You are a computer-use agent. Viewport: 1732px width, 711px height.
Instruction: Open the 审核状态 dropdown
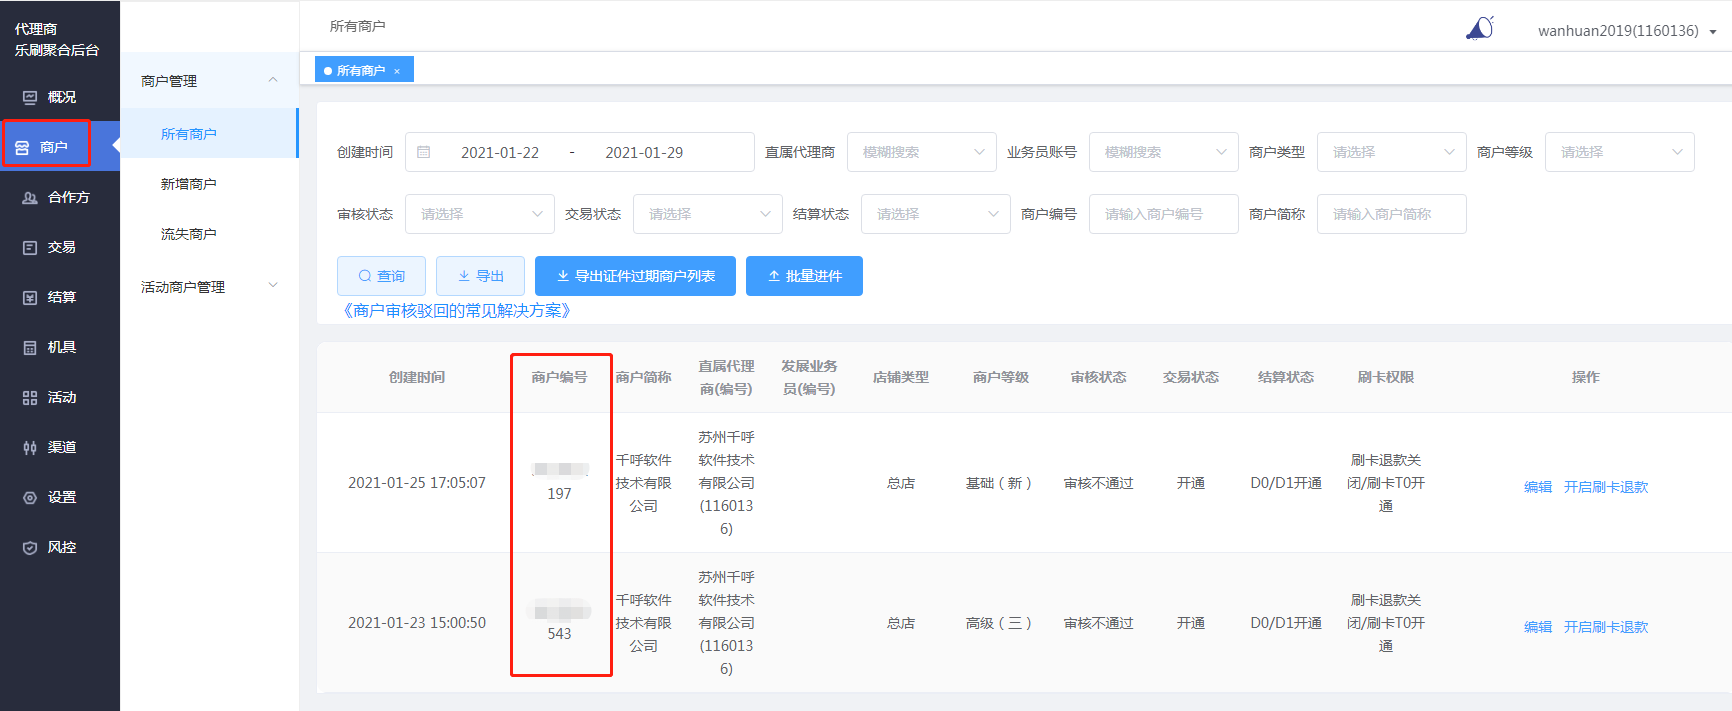pyautogui.click(x=480, y=214)
